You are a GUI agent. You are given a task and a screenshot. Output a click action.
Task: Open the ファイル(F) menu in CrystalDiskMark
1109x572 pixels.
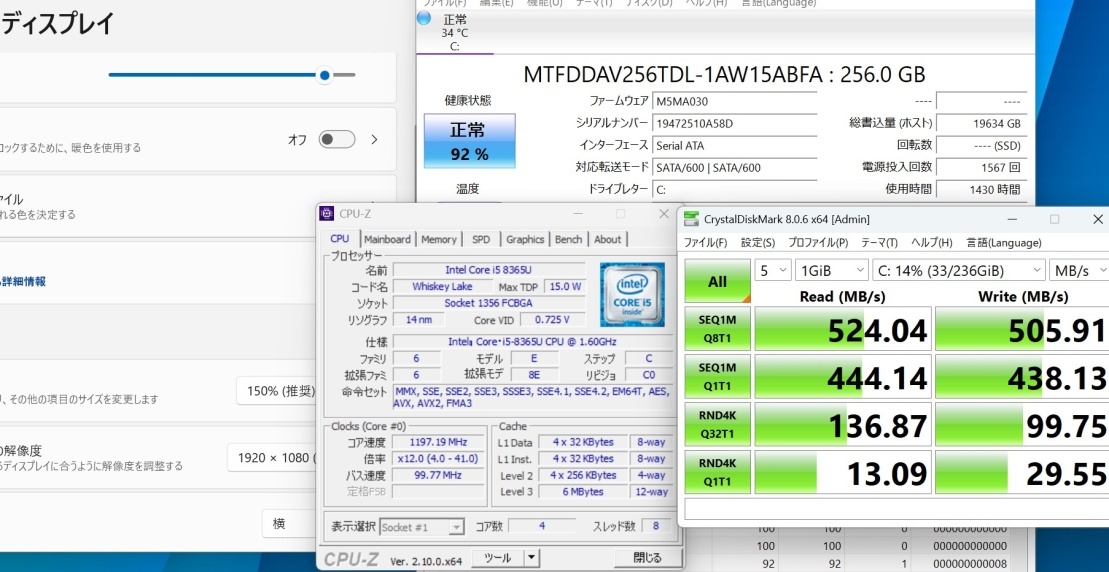(705, 243)
